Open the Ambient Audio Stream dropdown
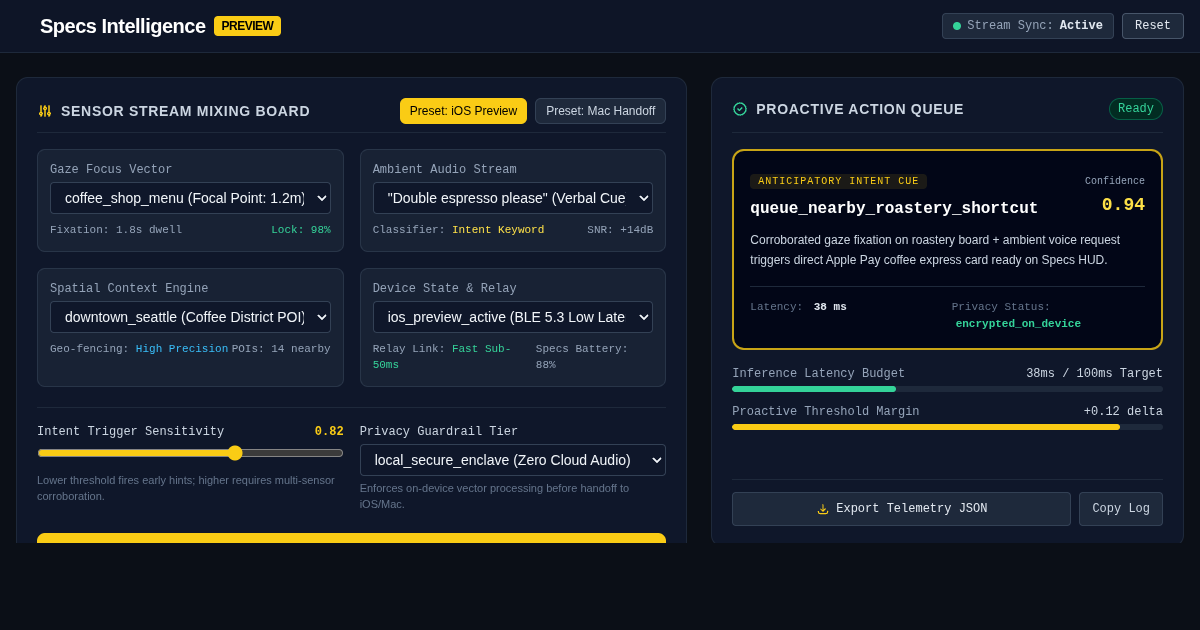Screen dimensions: 1200x630 click(x=513, y=198)
